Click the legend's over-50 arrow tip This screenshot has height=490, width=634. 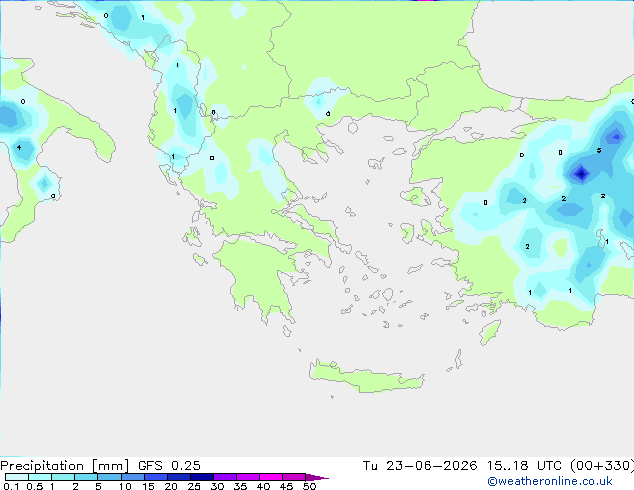pos(317,477)
